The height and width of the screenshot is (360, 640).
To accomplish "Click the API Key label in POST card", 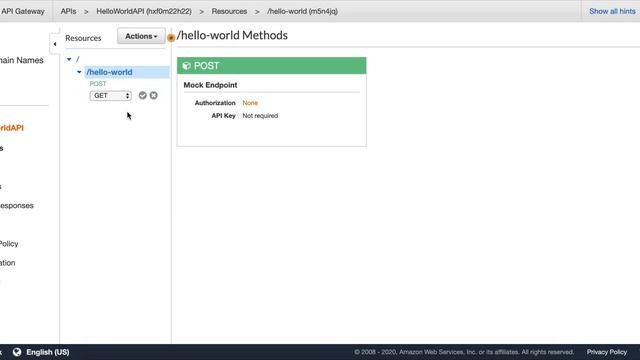I will (223, 116).
